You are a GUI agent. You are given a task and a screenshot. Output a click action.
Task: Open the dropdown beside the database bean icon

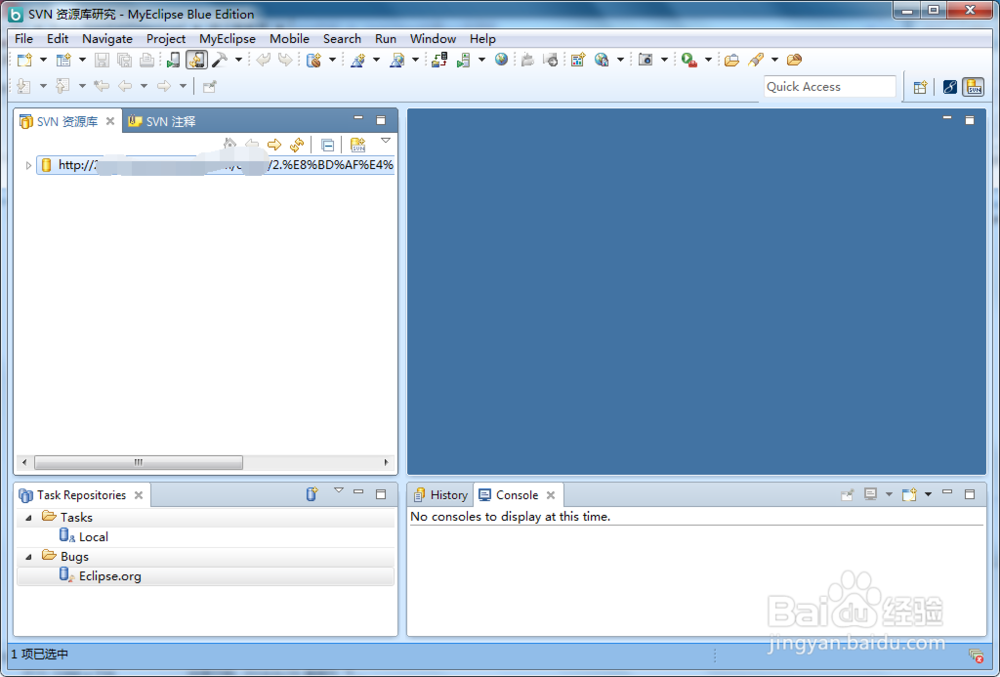pyautogui.click(x=332, y=60)
